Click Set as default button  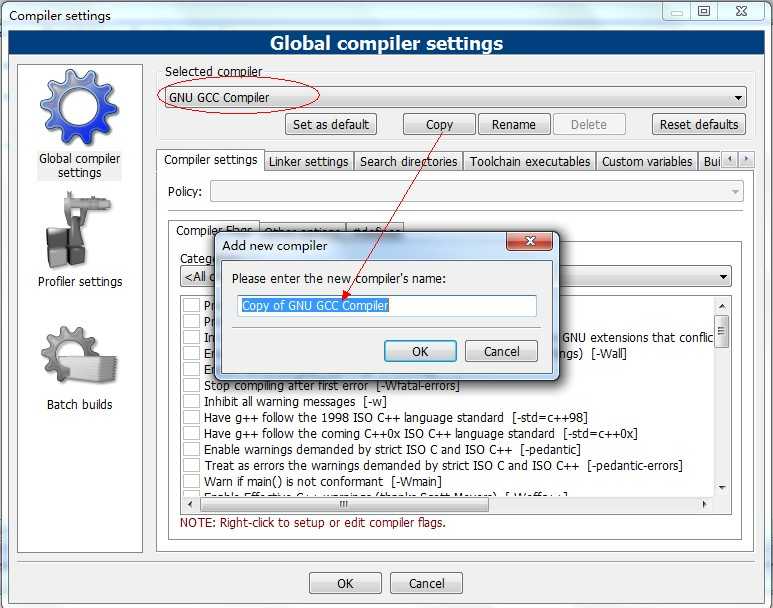(331, 124)
